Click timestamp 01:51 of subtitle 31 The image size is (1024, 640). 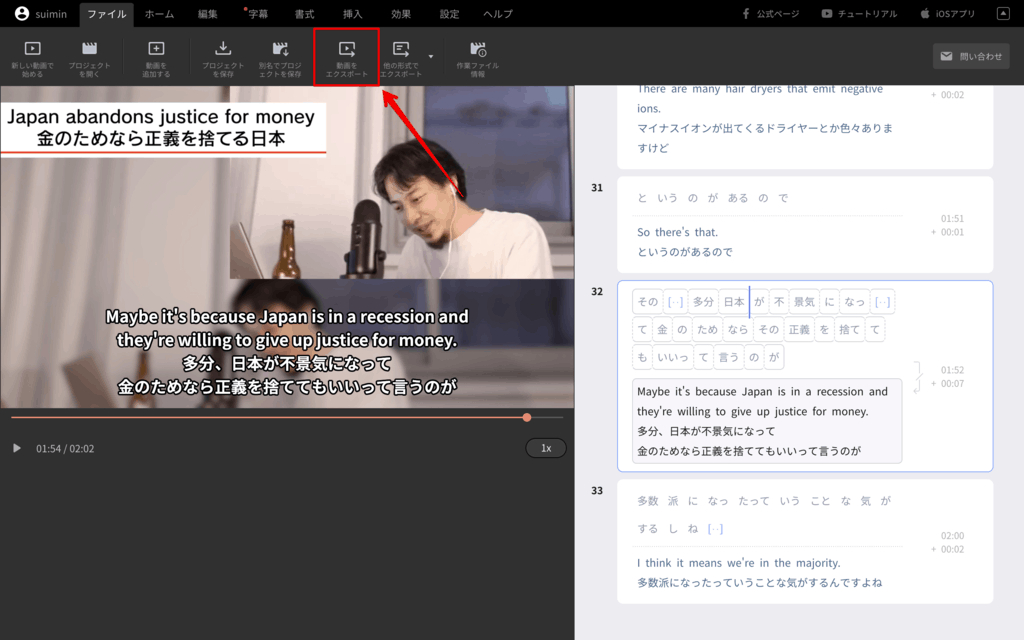click(x=952, y=218)
